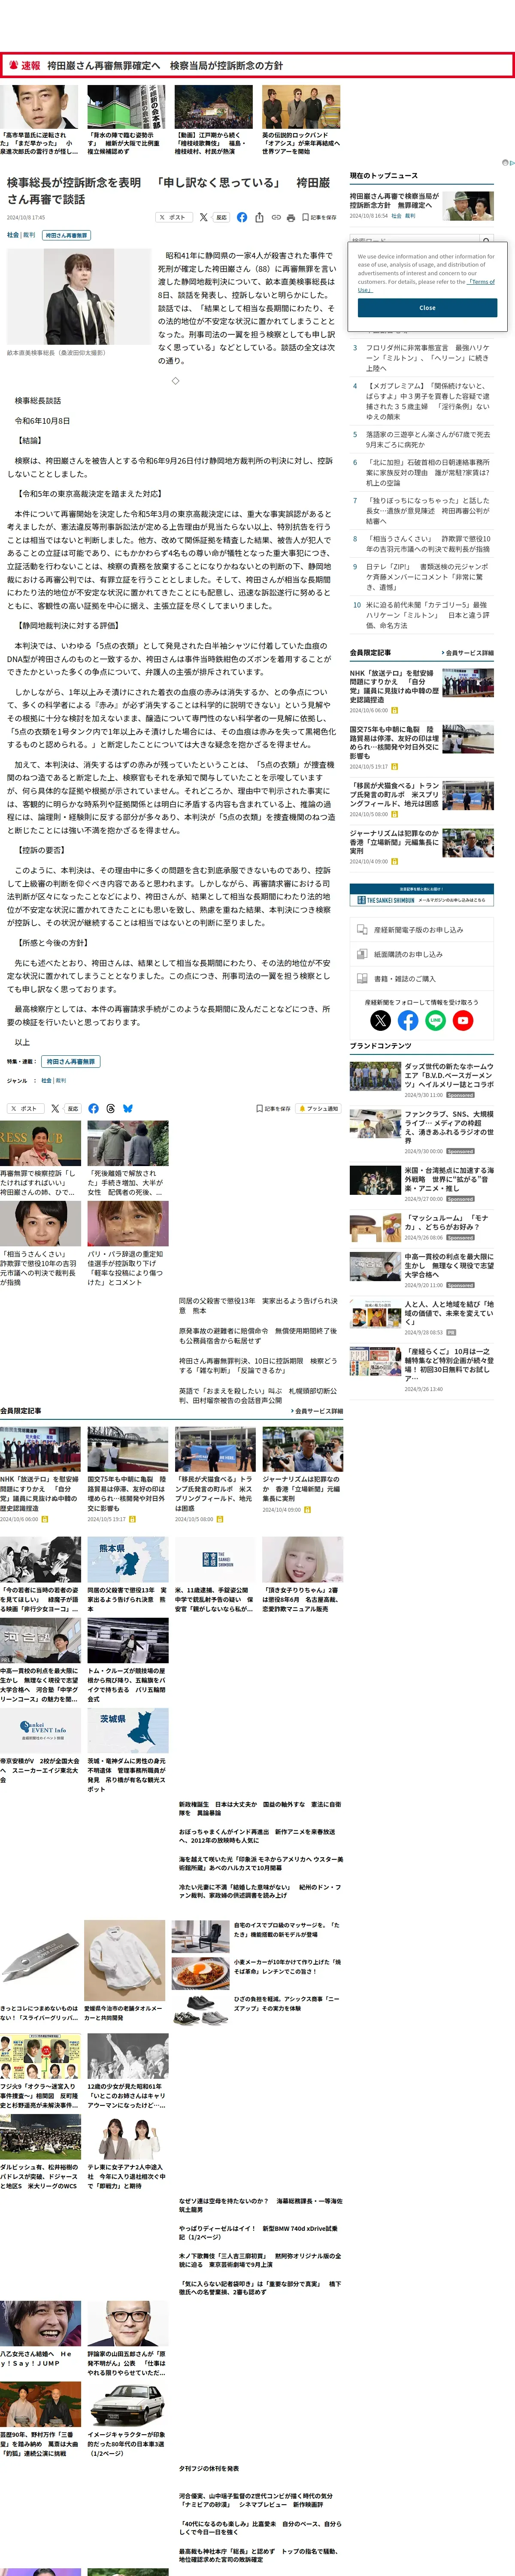515x2576 pixels.
Task: Click the Facebook icon below the article body
Action: [x=93, y=1108]
